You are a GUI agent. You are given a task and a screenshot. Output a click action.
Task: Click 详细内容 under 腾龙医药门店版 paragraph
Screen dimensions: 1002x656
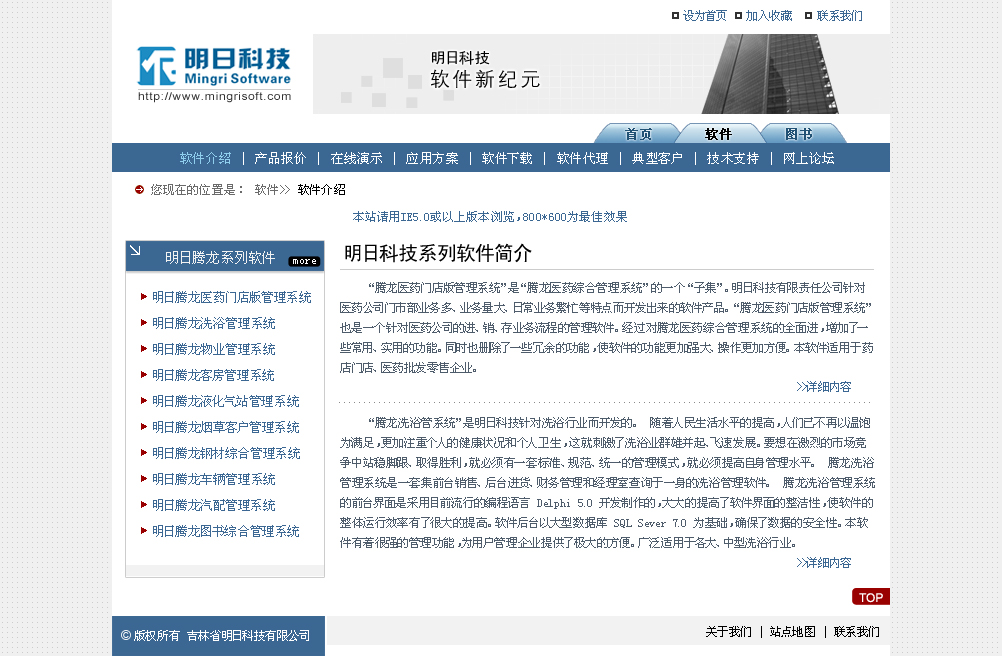point(824,386)
